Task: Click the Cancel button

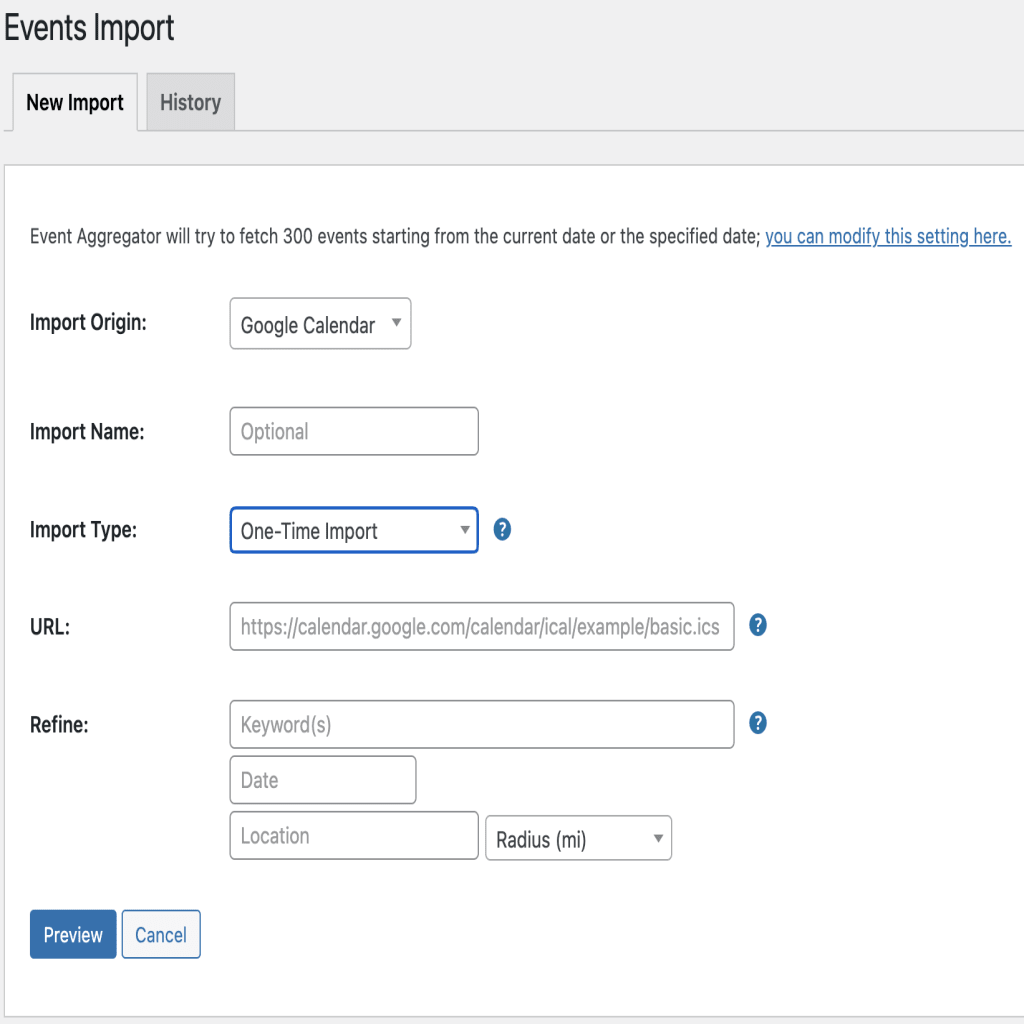Action: click(x=161, y=934)
